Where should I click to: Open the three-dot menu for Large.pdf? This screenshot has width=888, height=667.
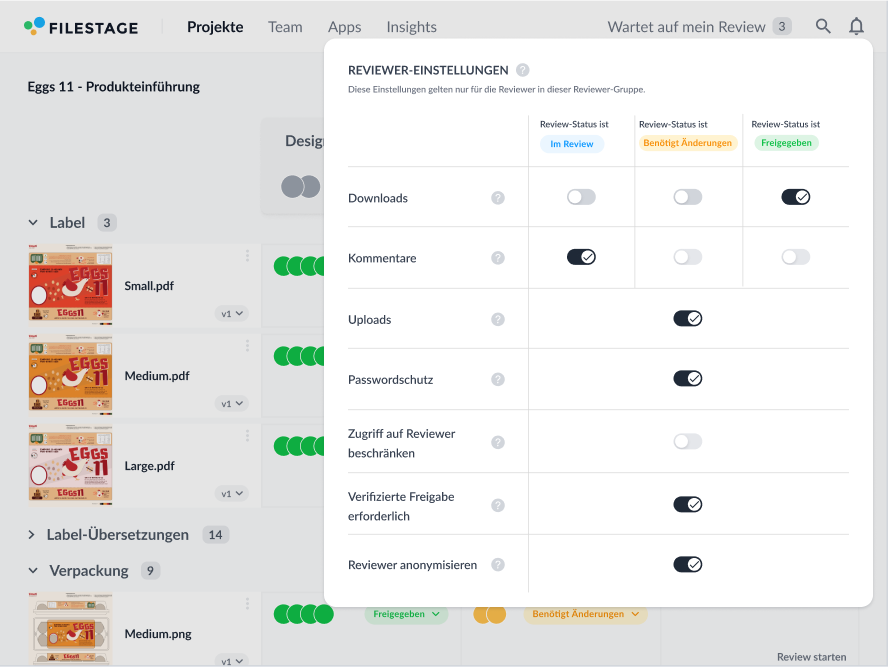tap(247, 435)
